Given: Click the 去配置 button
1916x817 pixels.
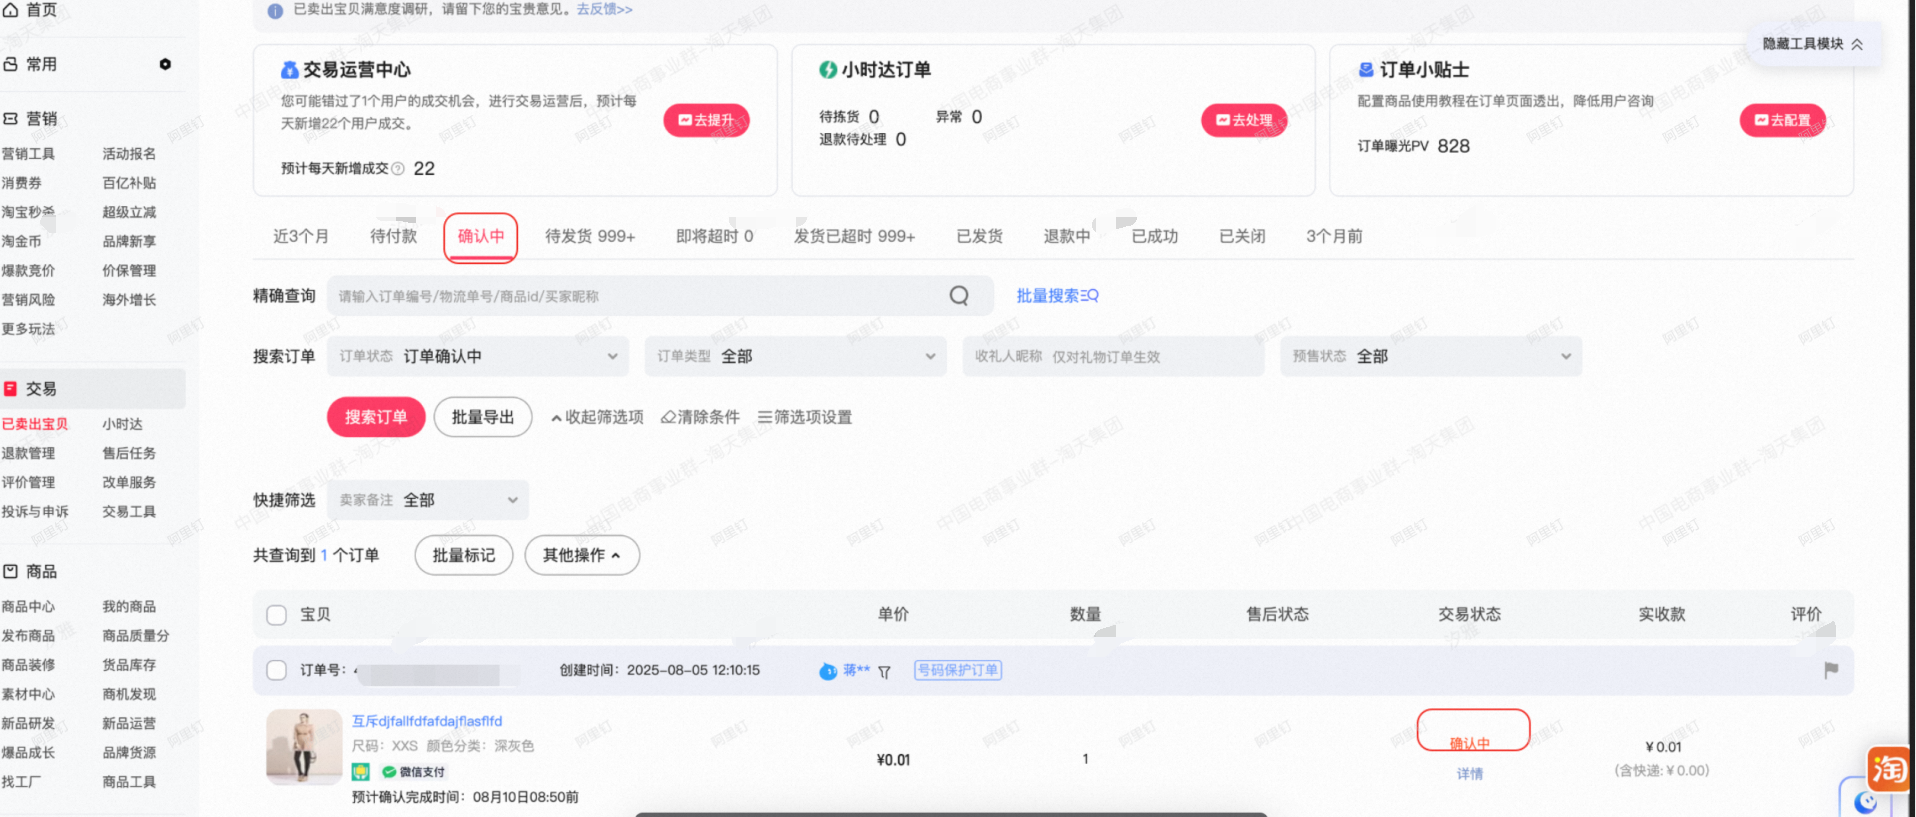Looking at the screenshot, I should tap(1782, 120).
